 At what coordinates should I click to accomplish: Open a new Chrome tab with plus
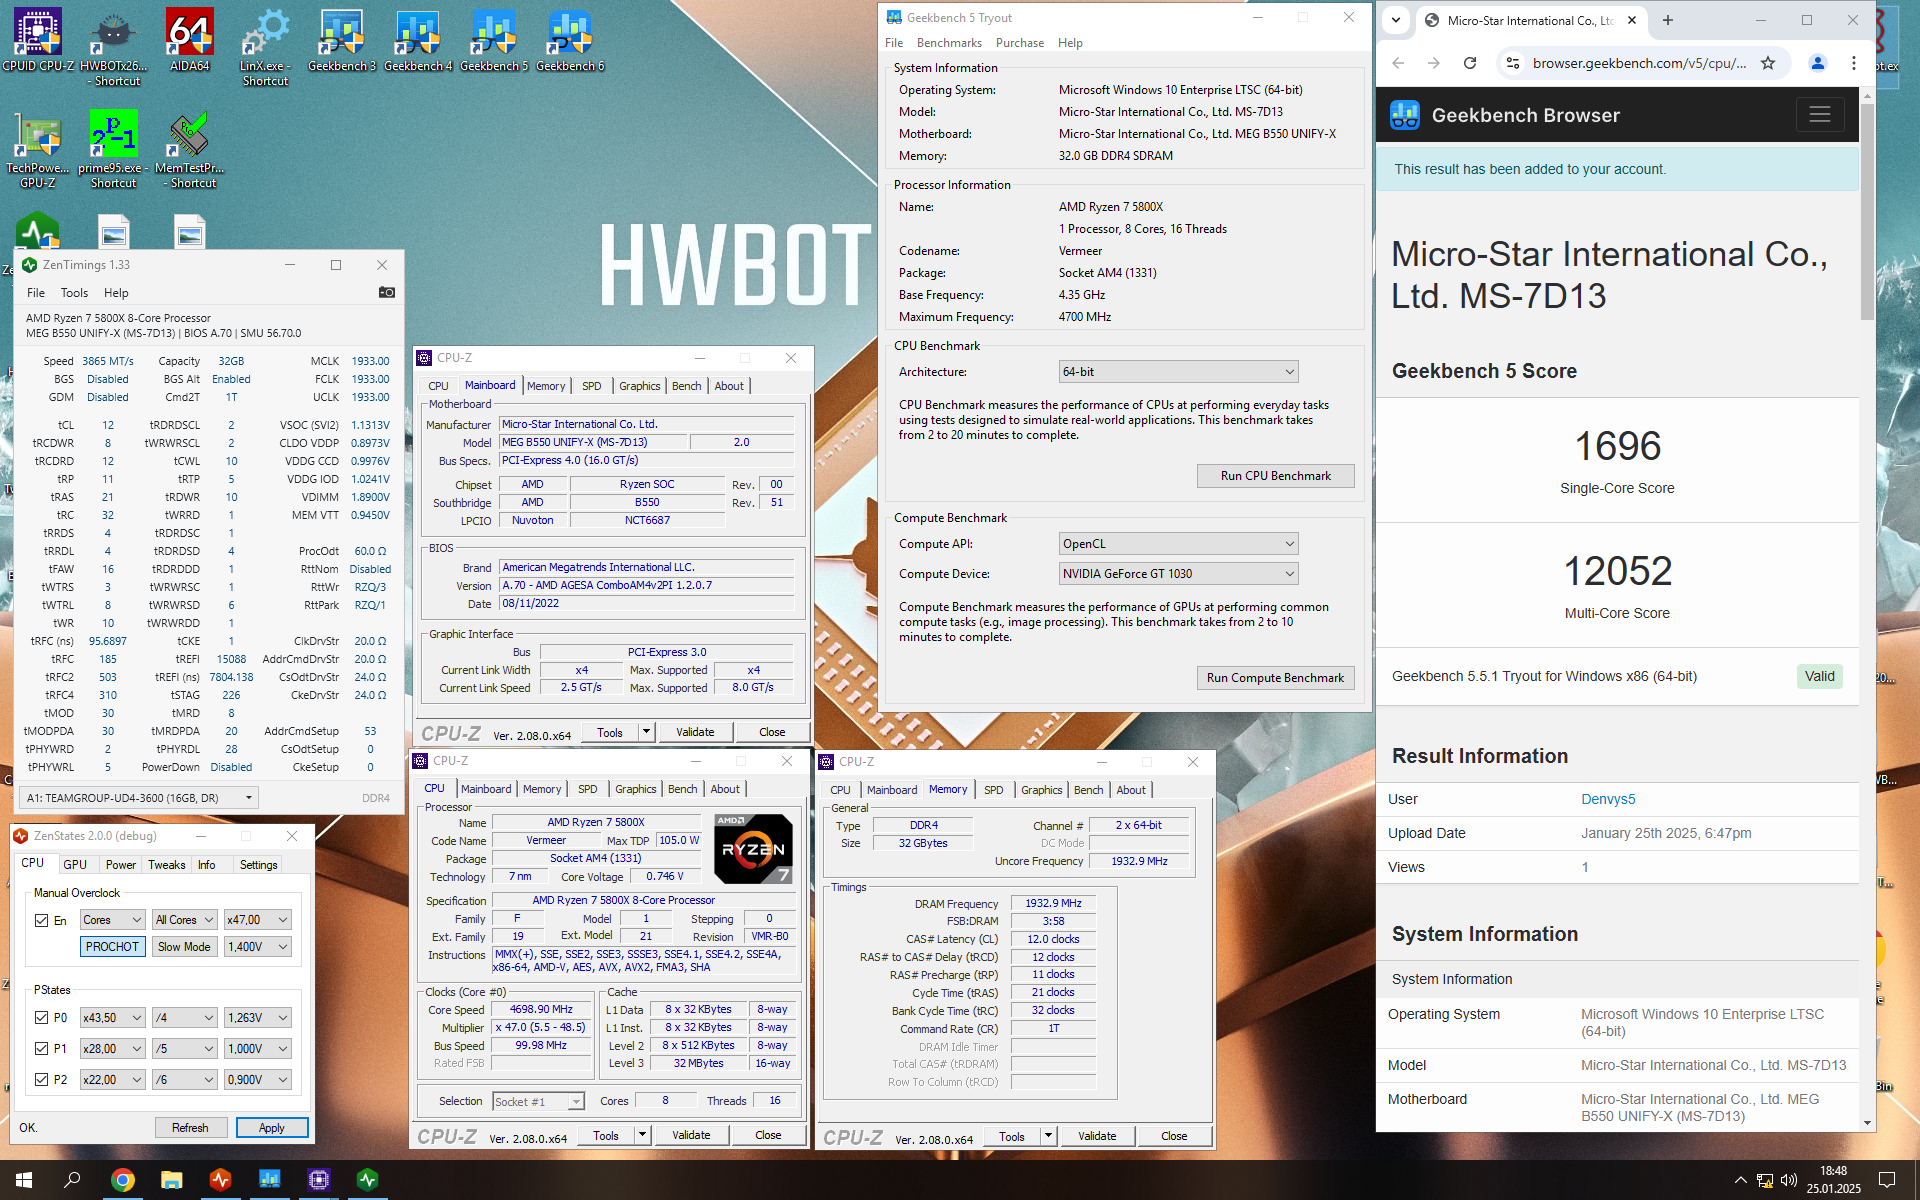(x=1668, y=20)
